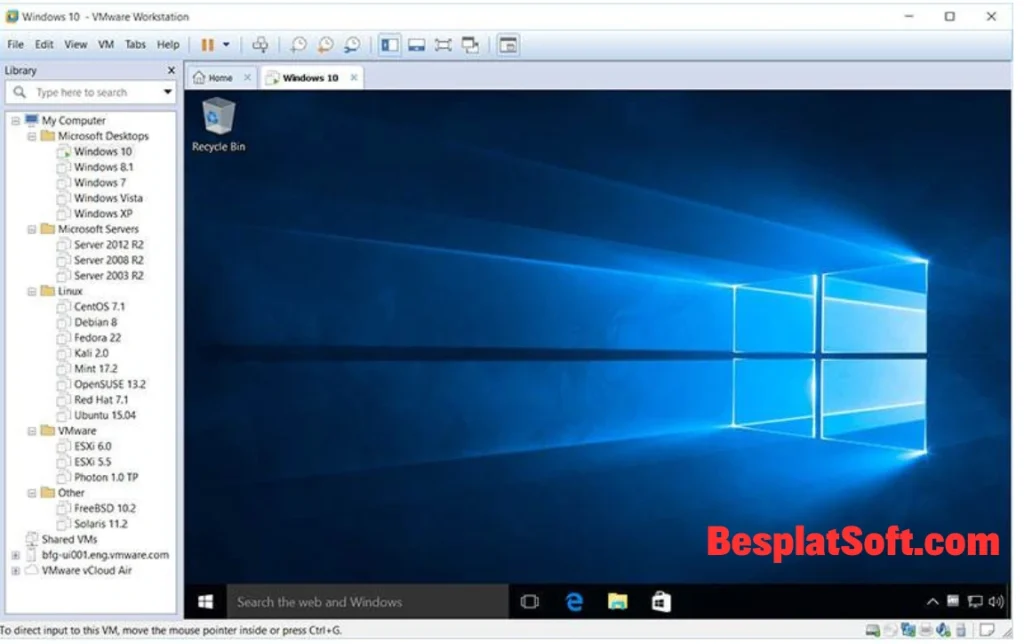Click the hard disk status icon
The image size is (1024, 644).
(x=871, y=630)
